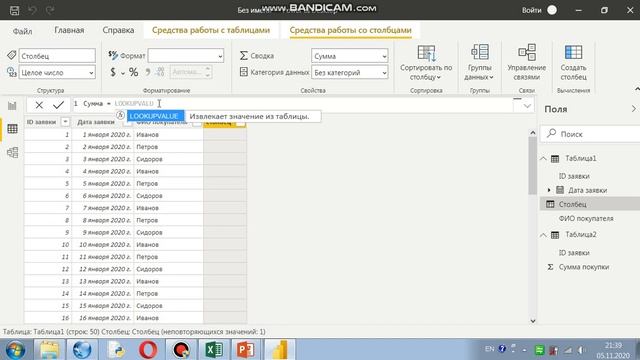640x360 pixels.
Task: Open Opera browser from the taskbar
Action: (x=148, y=350)
